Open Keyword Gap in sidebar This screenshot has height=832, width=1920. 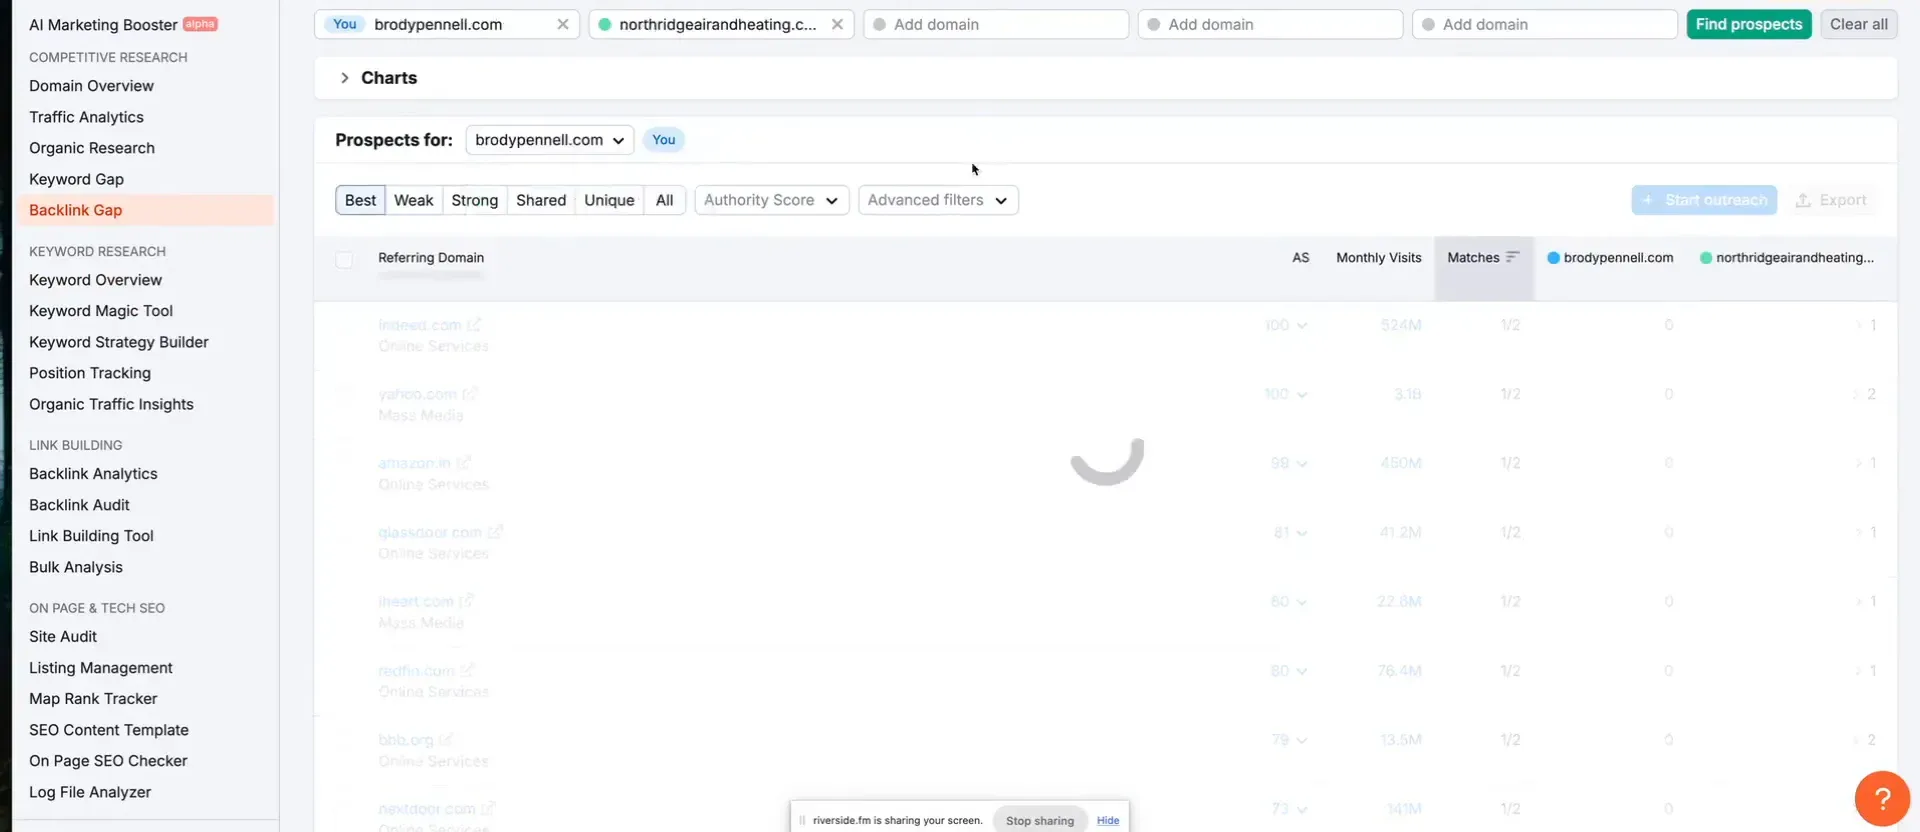pos(76,179)
